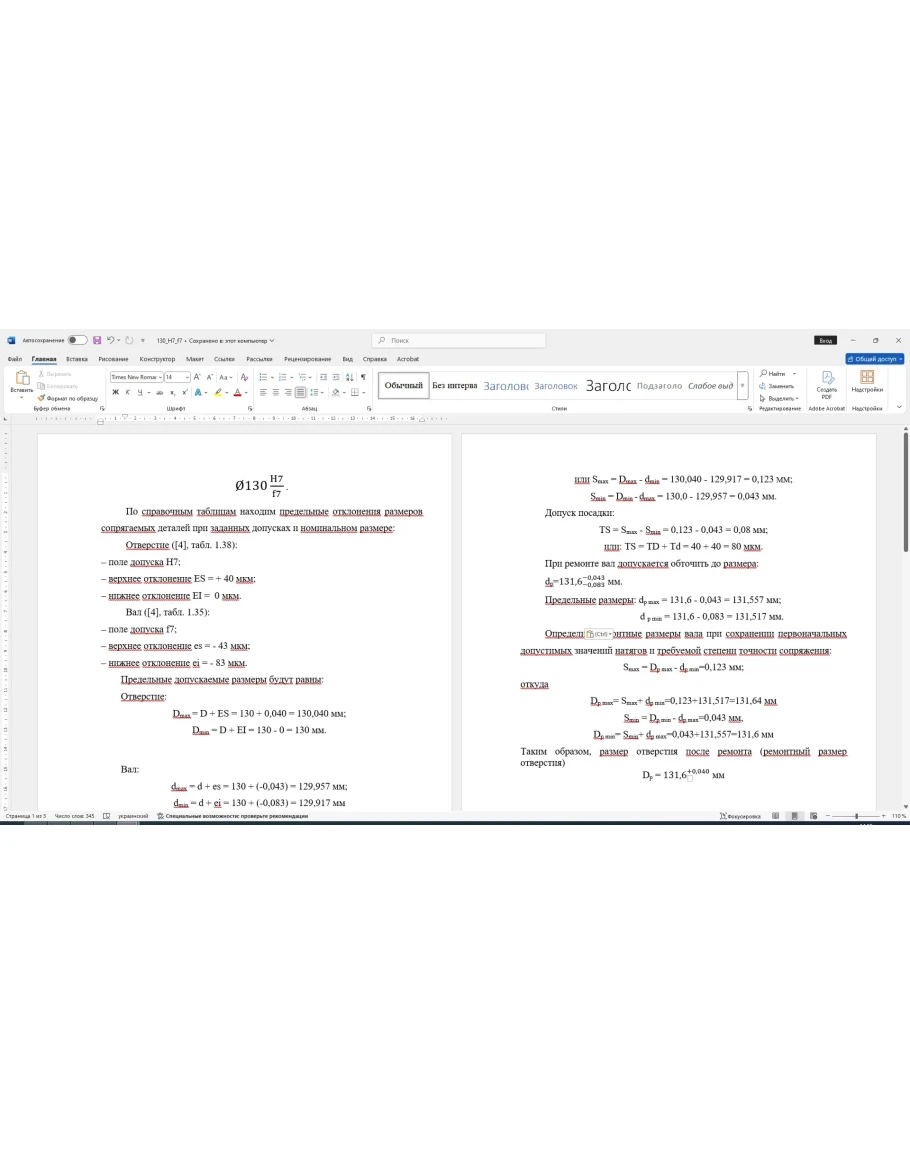910x1155 pixels.
Task: Show paragraph marks with pilcrow icon
Action: point(363,377)
